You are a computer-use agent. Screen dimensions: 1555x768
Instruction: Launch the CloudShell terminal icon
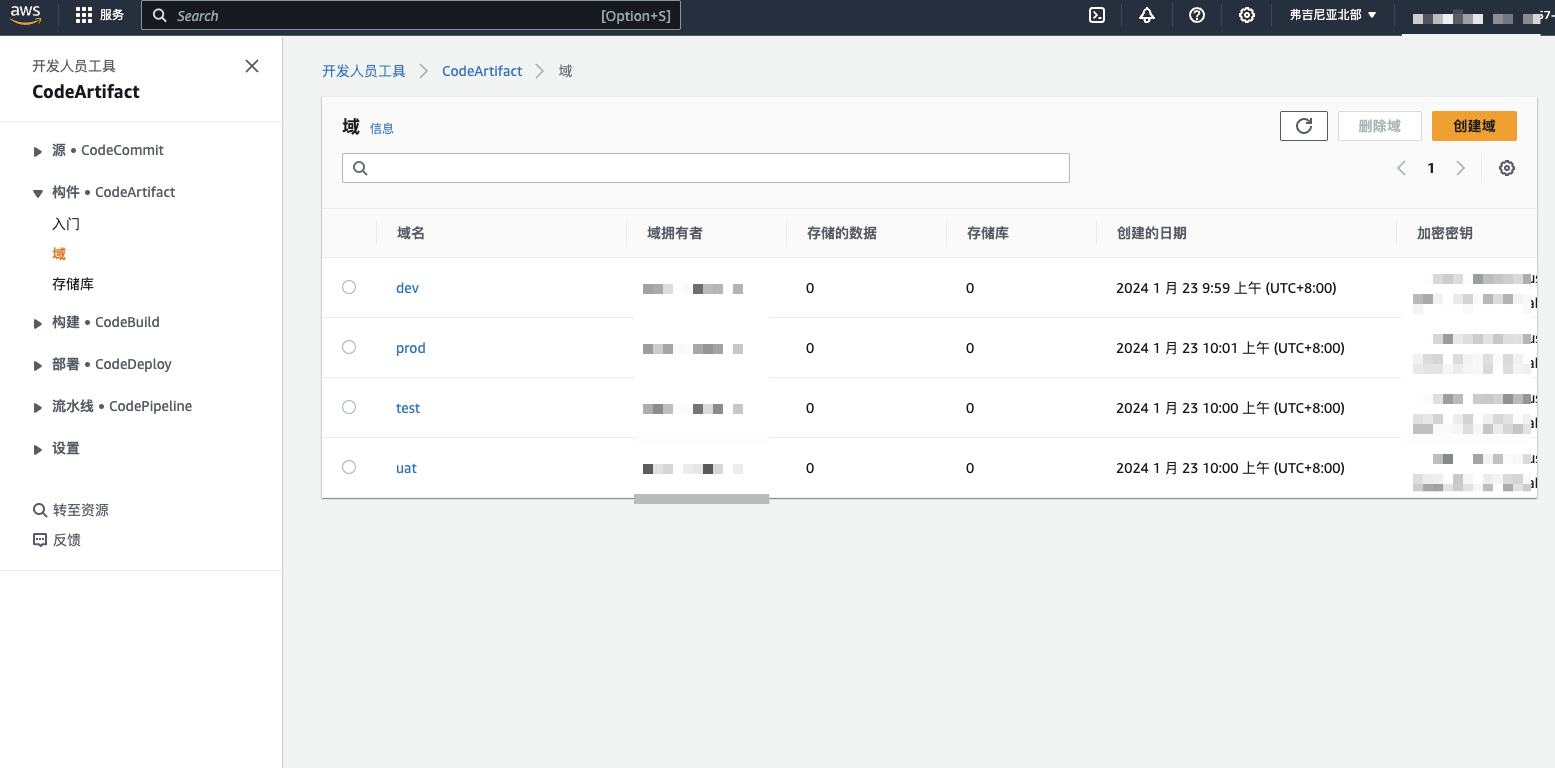pos(1097,15)
